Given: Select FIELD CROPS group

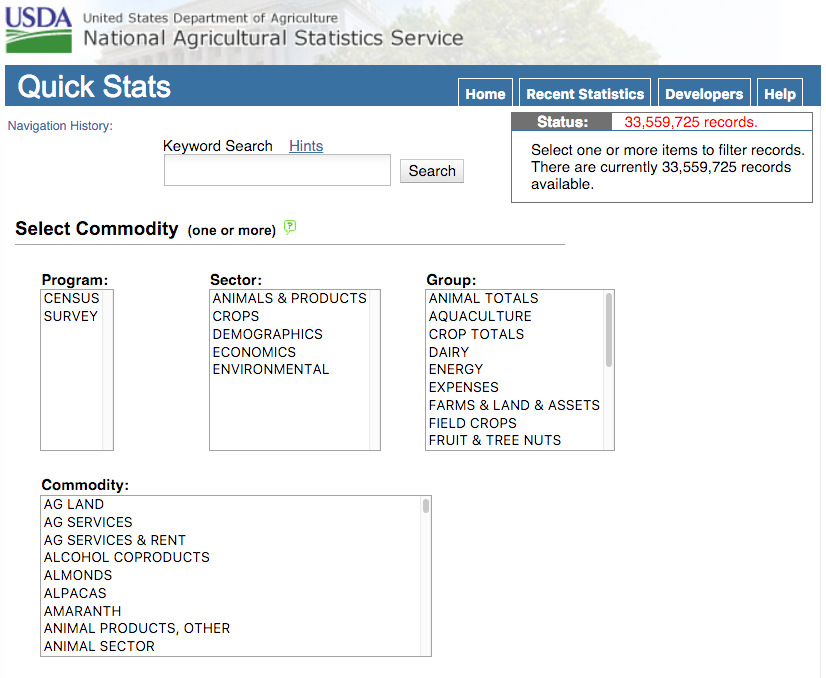Looking at the screenshot, I should click(x=515, y=423).
